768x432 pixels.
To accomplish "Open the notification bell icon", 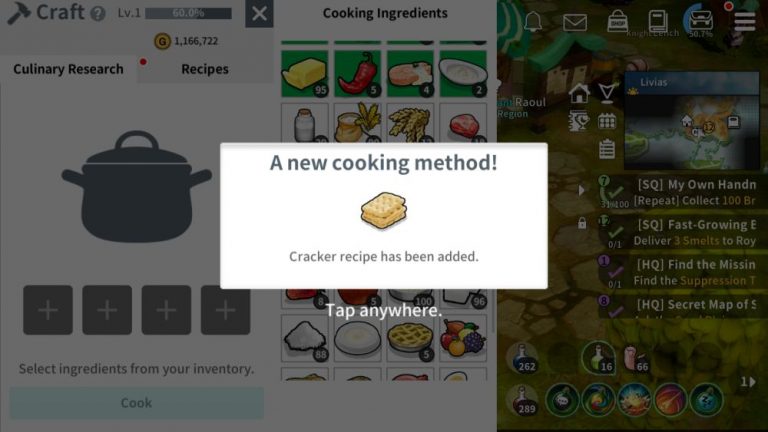I will coord(533,22).
